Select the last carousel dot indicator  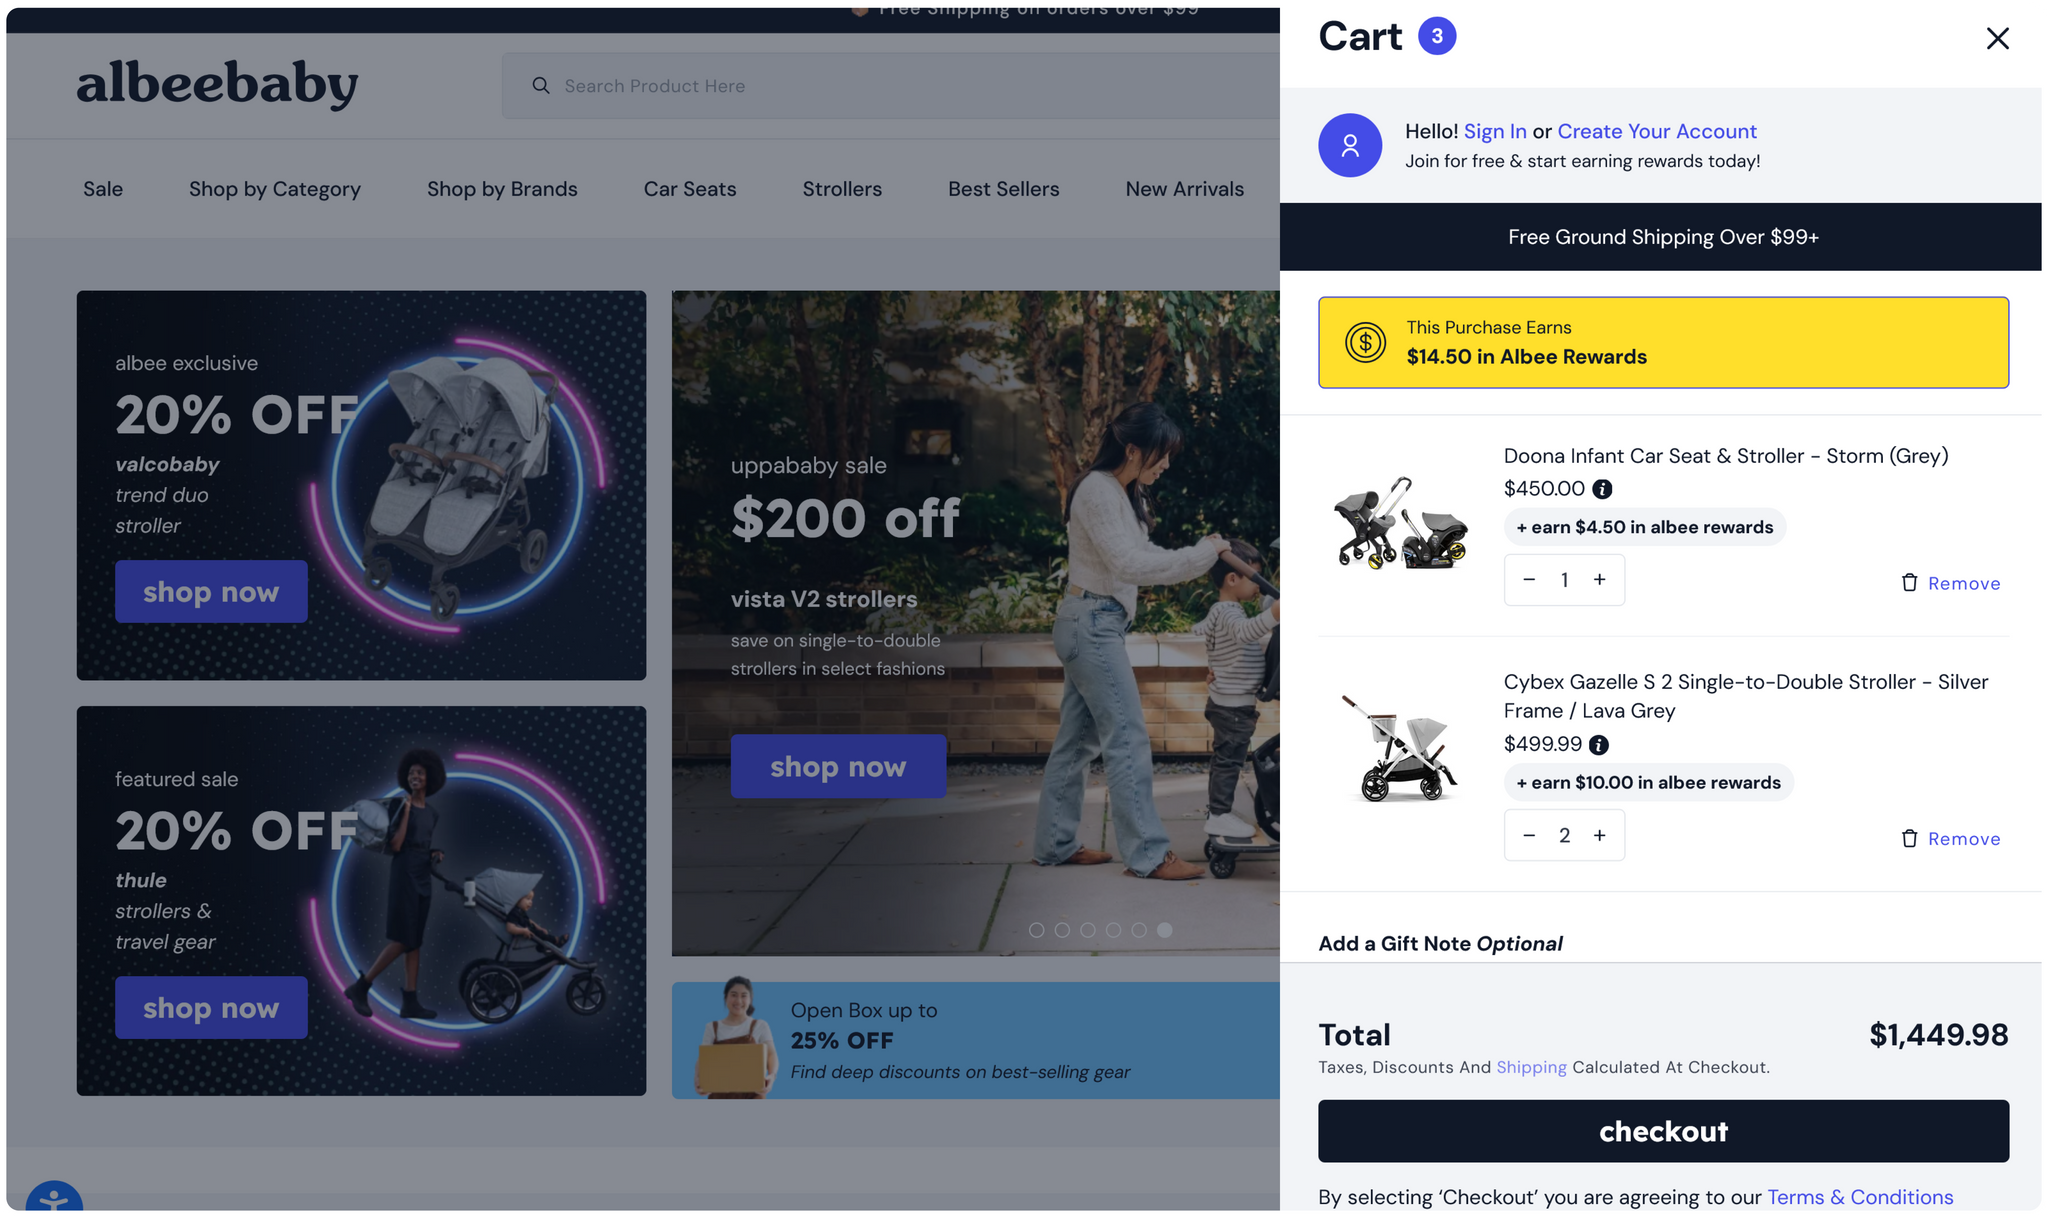click(x=1164, y=930)
